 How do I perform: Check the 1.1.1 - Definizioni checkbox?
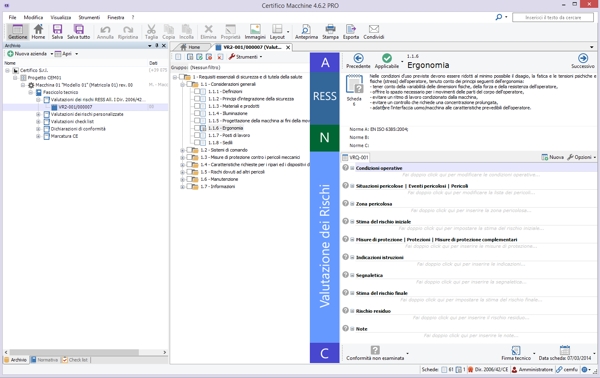pyautogui.click(x=197, y=91)
